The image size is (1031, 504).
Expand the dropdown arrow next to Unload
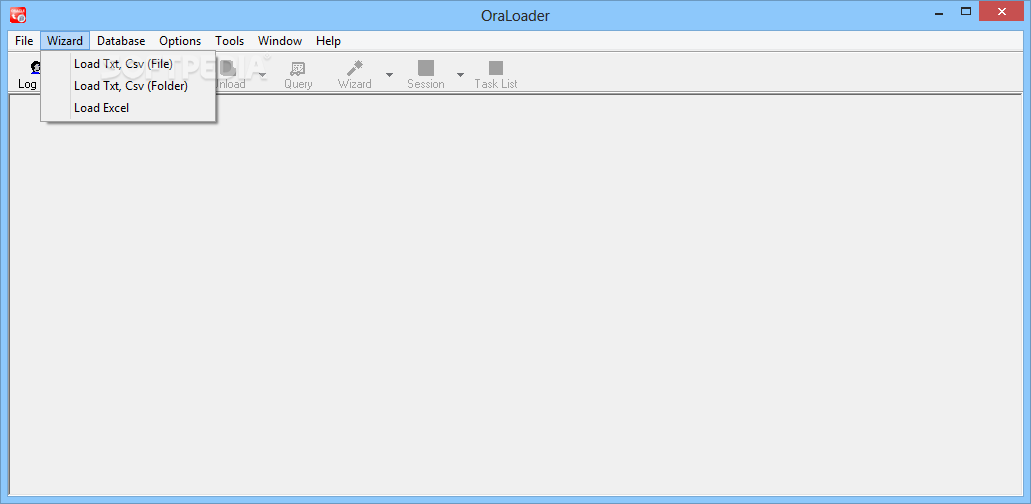(x=262, y=74)
